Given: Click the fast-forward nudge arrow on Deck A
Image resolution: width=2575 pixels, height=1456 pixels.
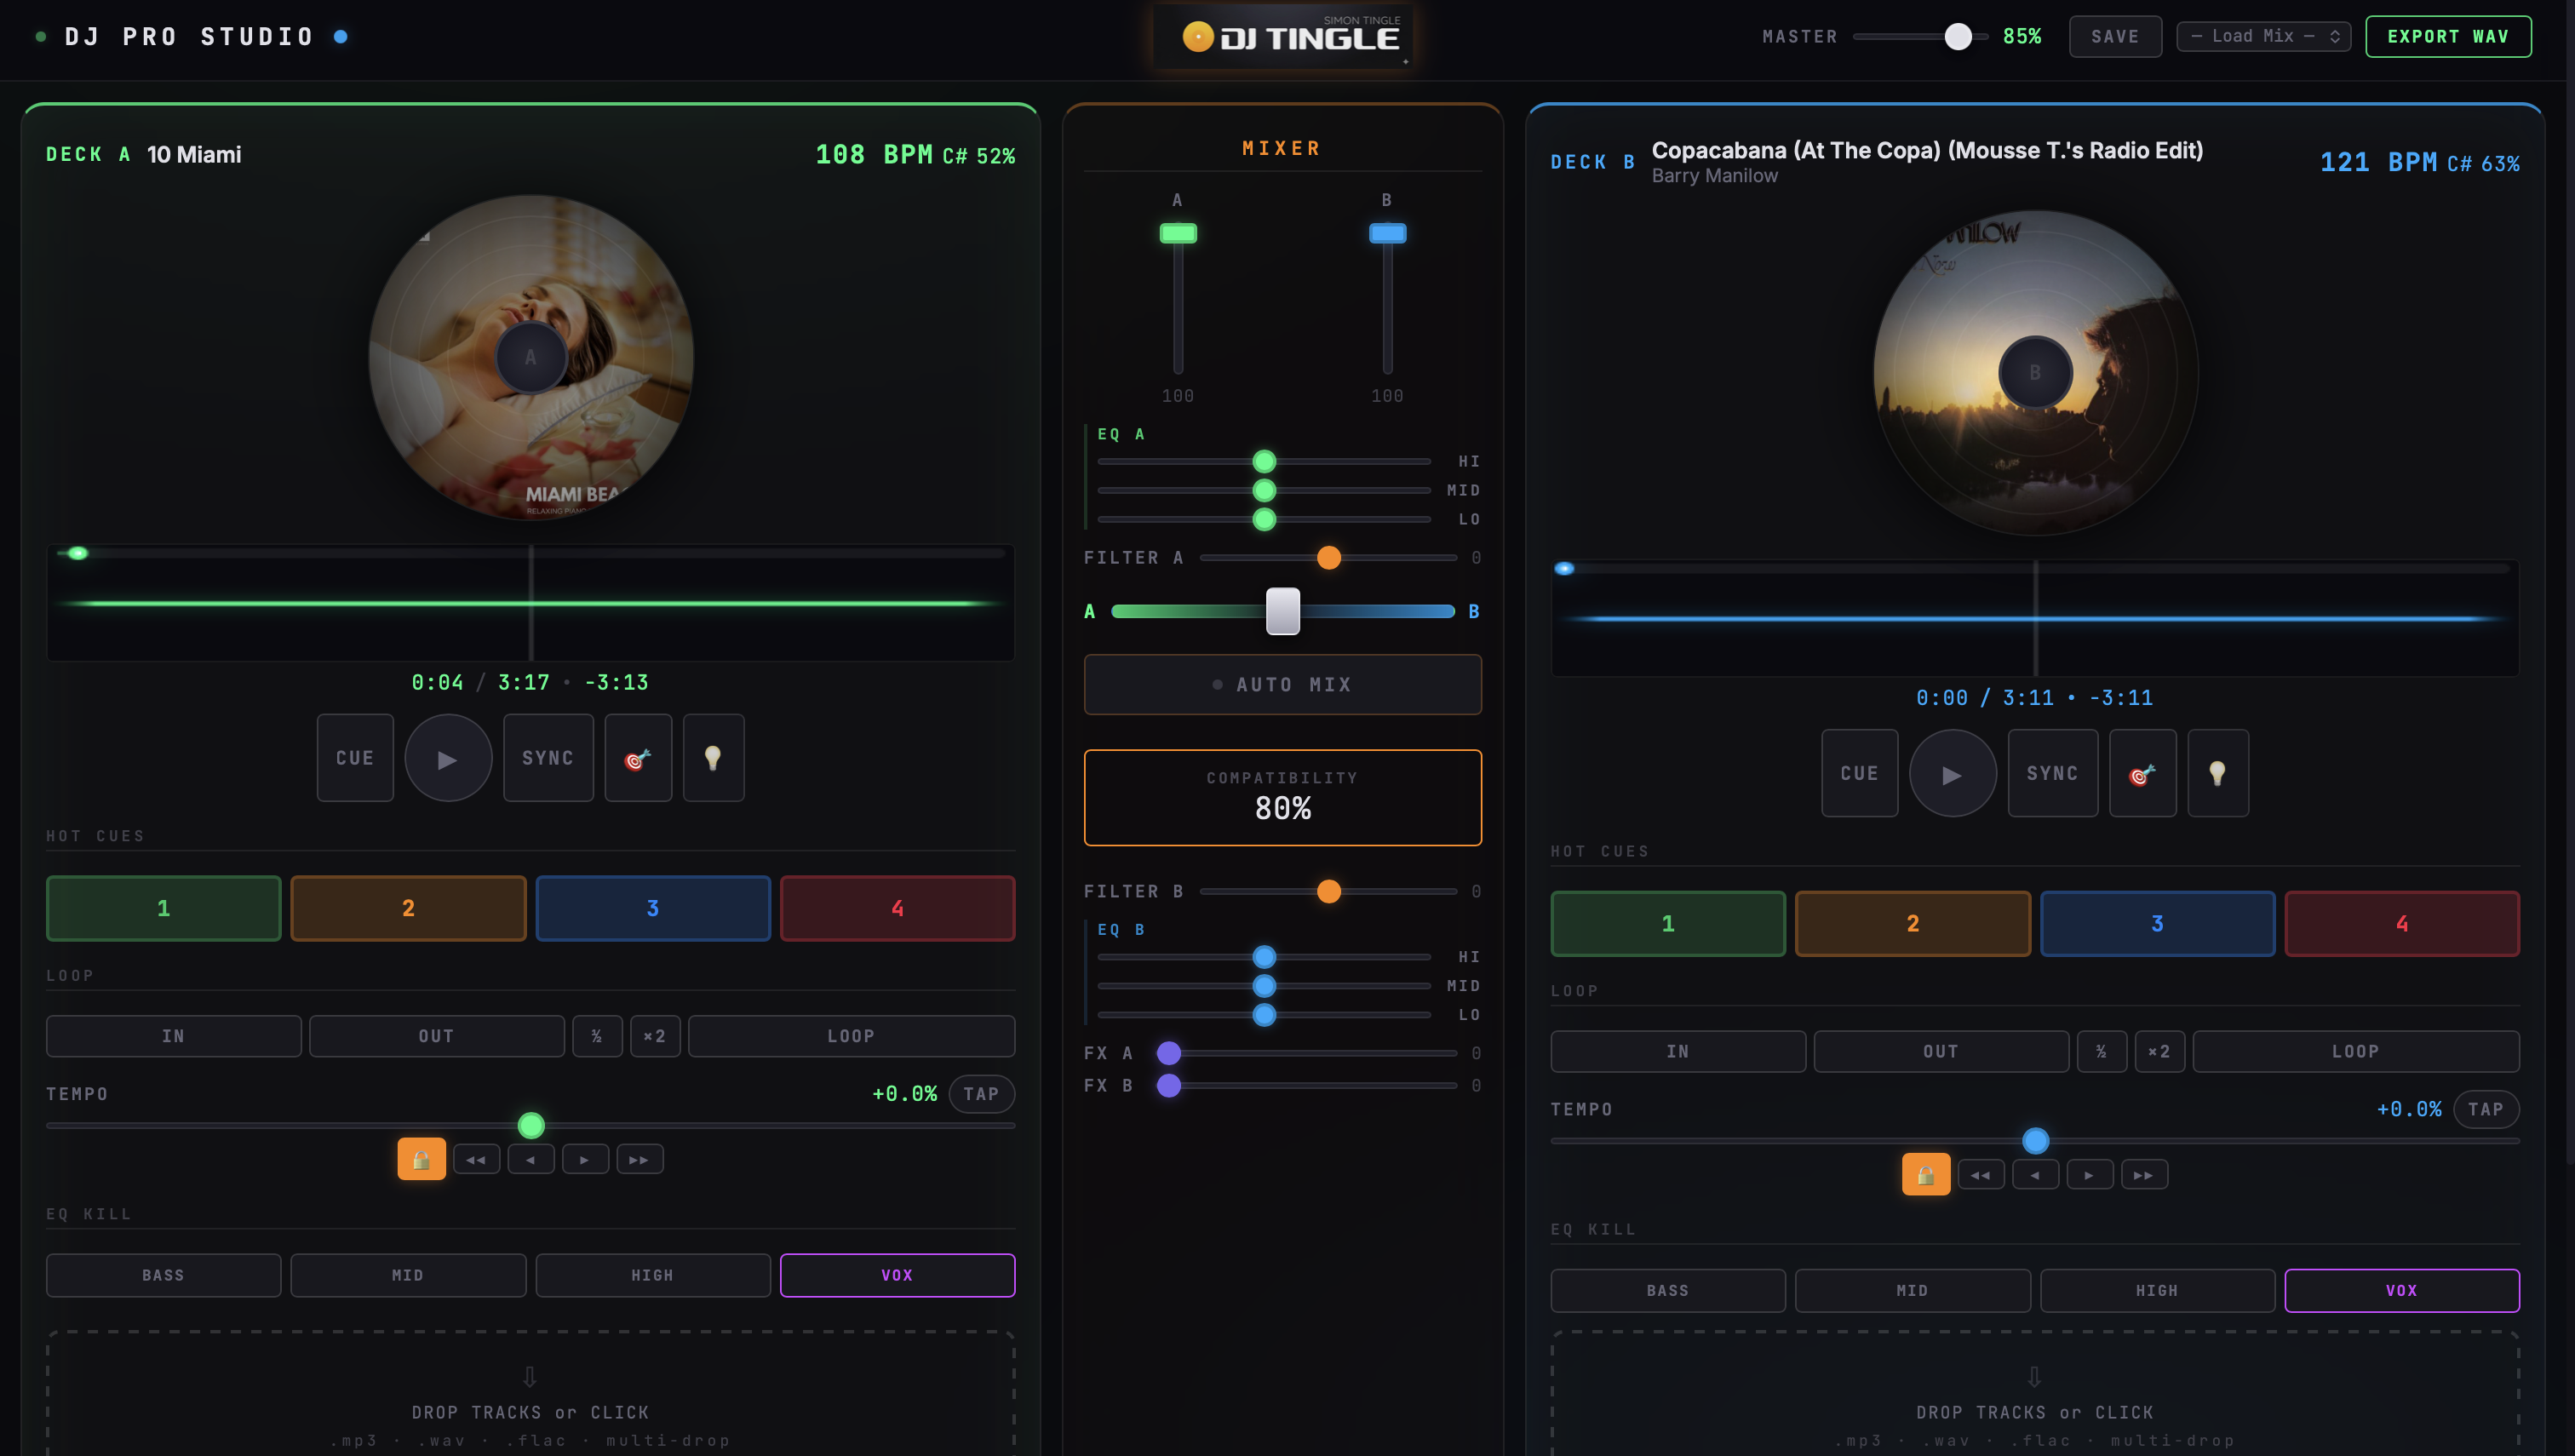Looking at the screenshot, I should coord(639,1159).
